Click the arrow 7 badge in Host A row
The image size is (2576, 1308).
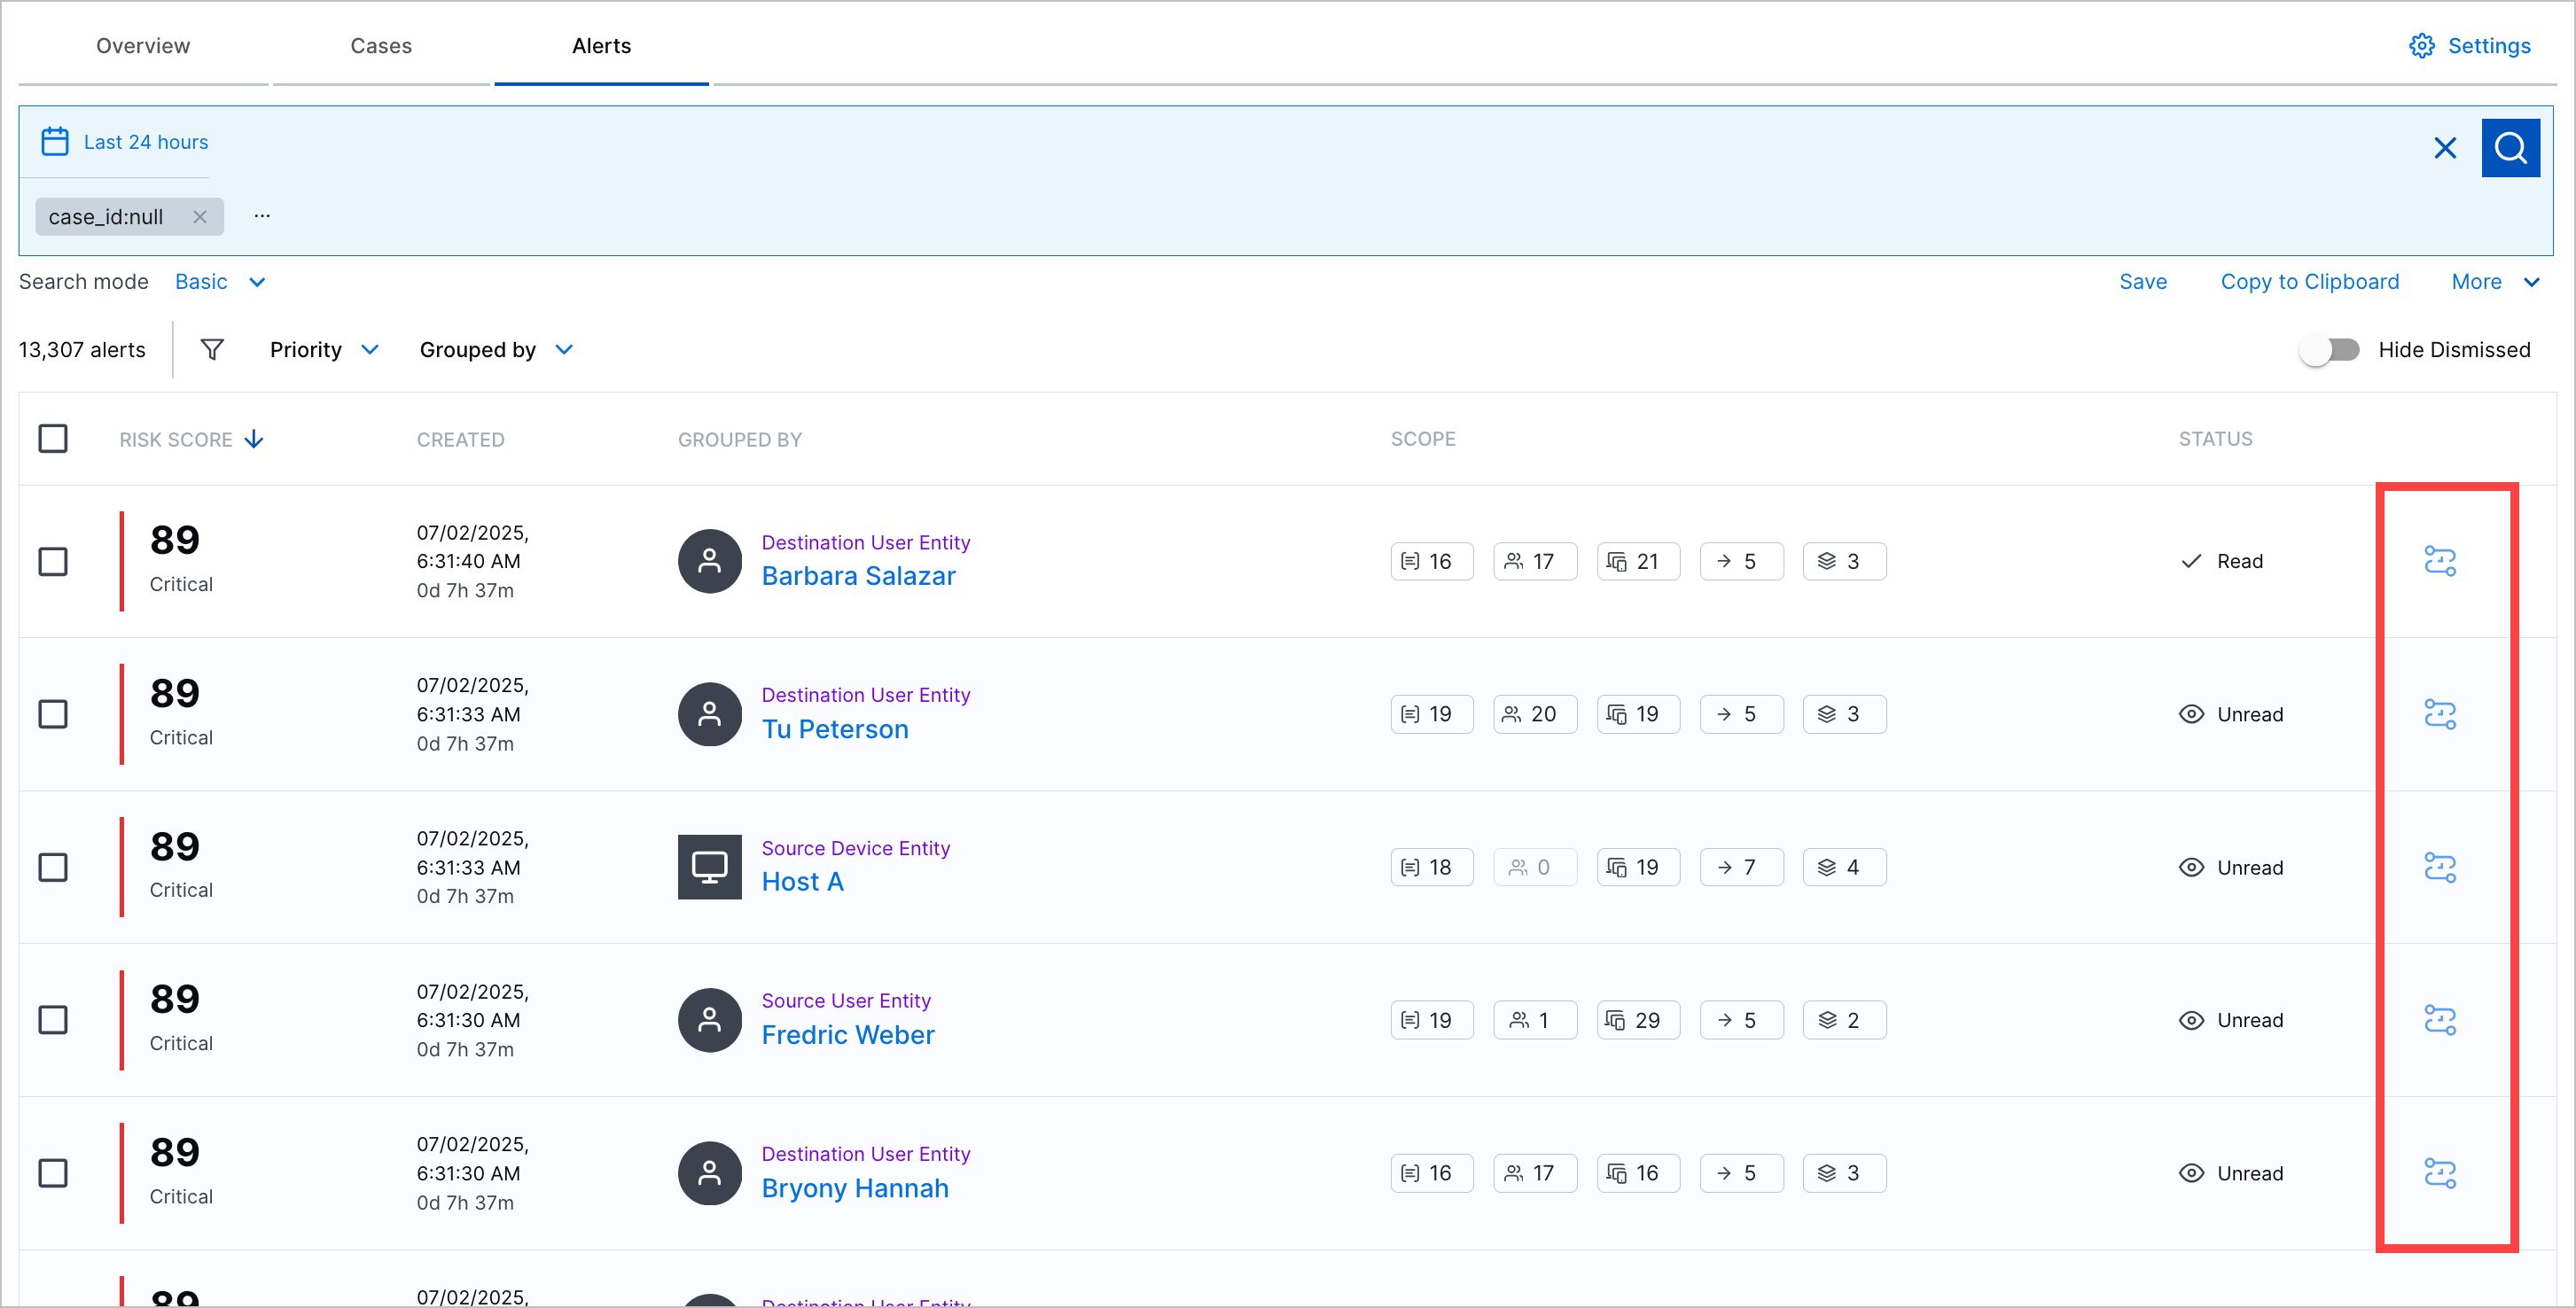coord(1741,867)
